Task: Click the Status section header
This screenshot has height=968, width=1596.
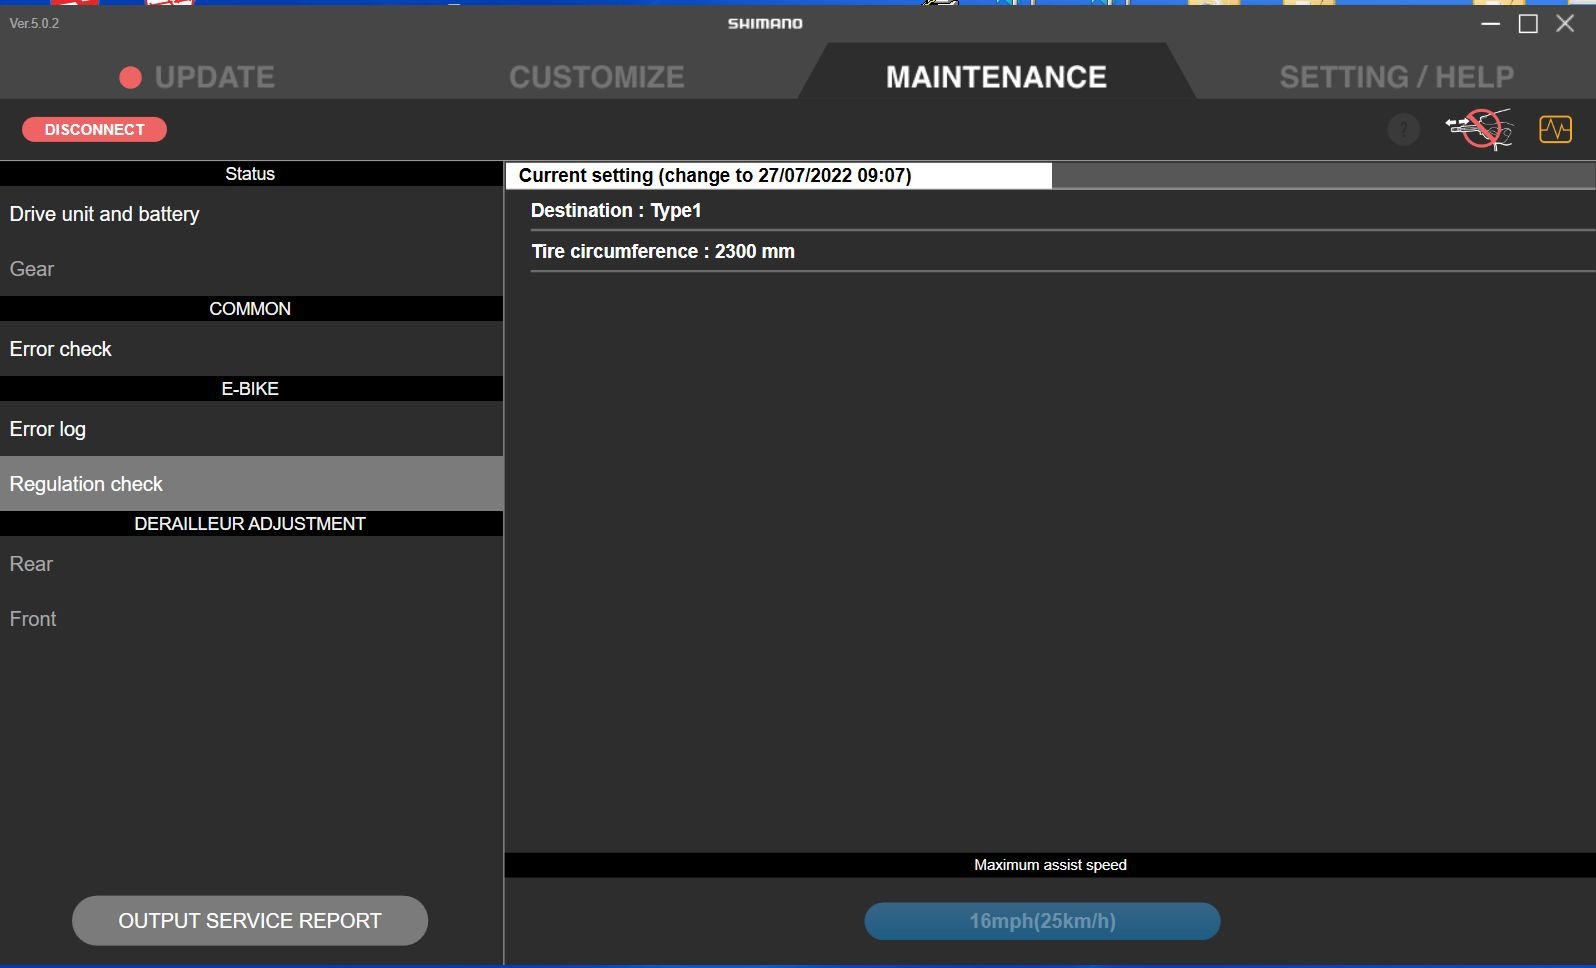Action: pos(251,174)
